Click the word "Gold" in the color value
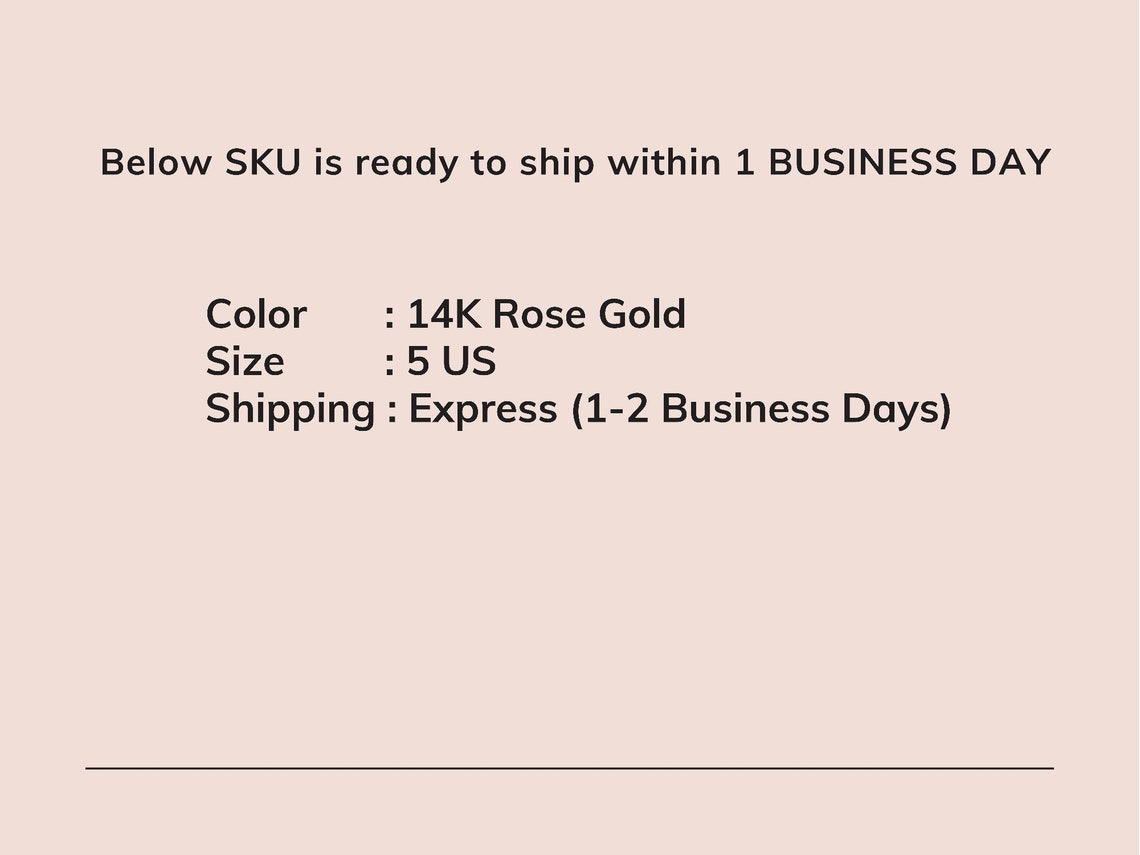 [642, 314]
